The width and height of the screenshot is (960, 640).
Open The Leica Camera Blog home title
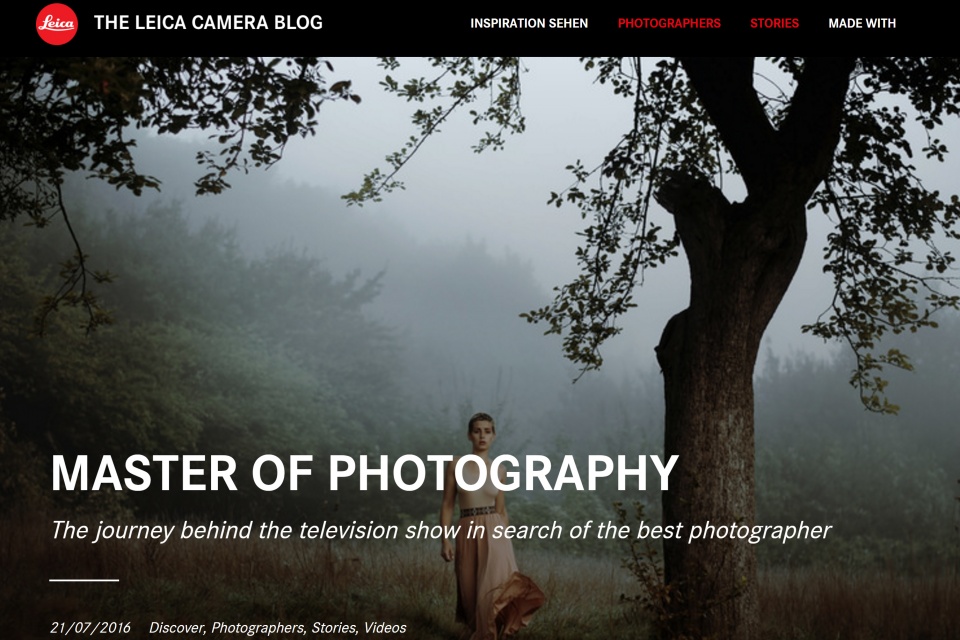[x=208, y=23]
